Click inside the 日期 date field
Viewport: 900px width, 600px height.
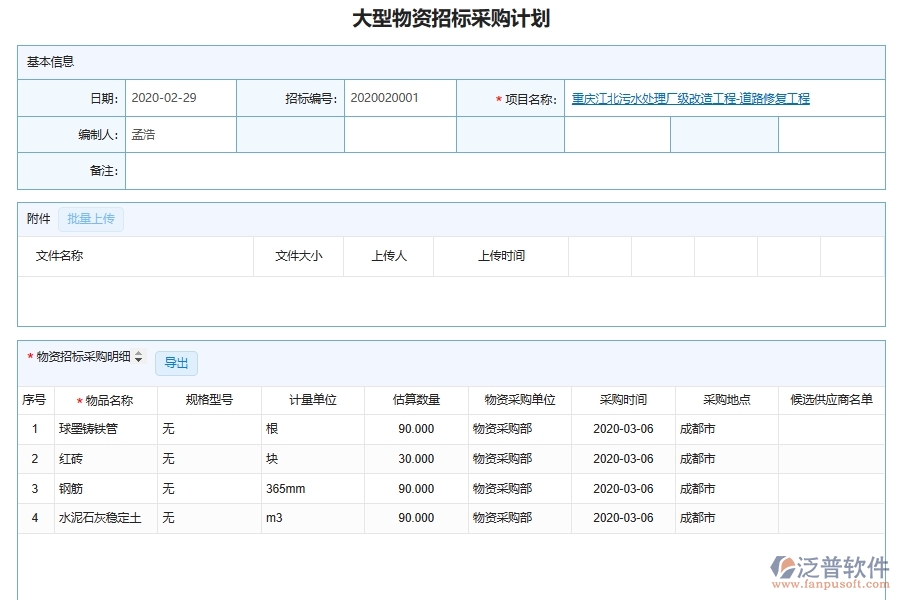[180, 98]
